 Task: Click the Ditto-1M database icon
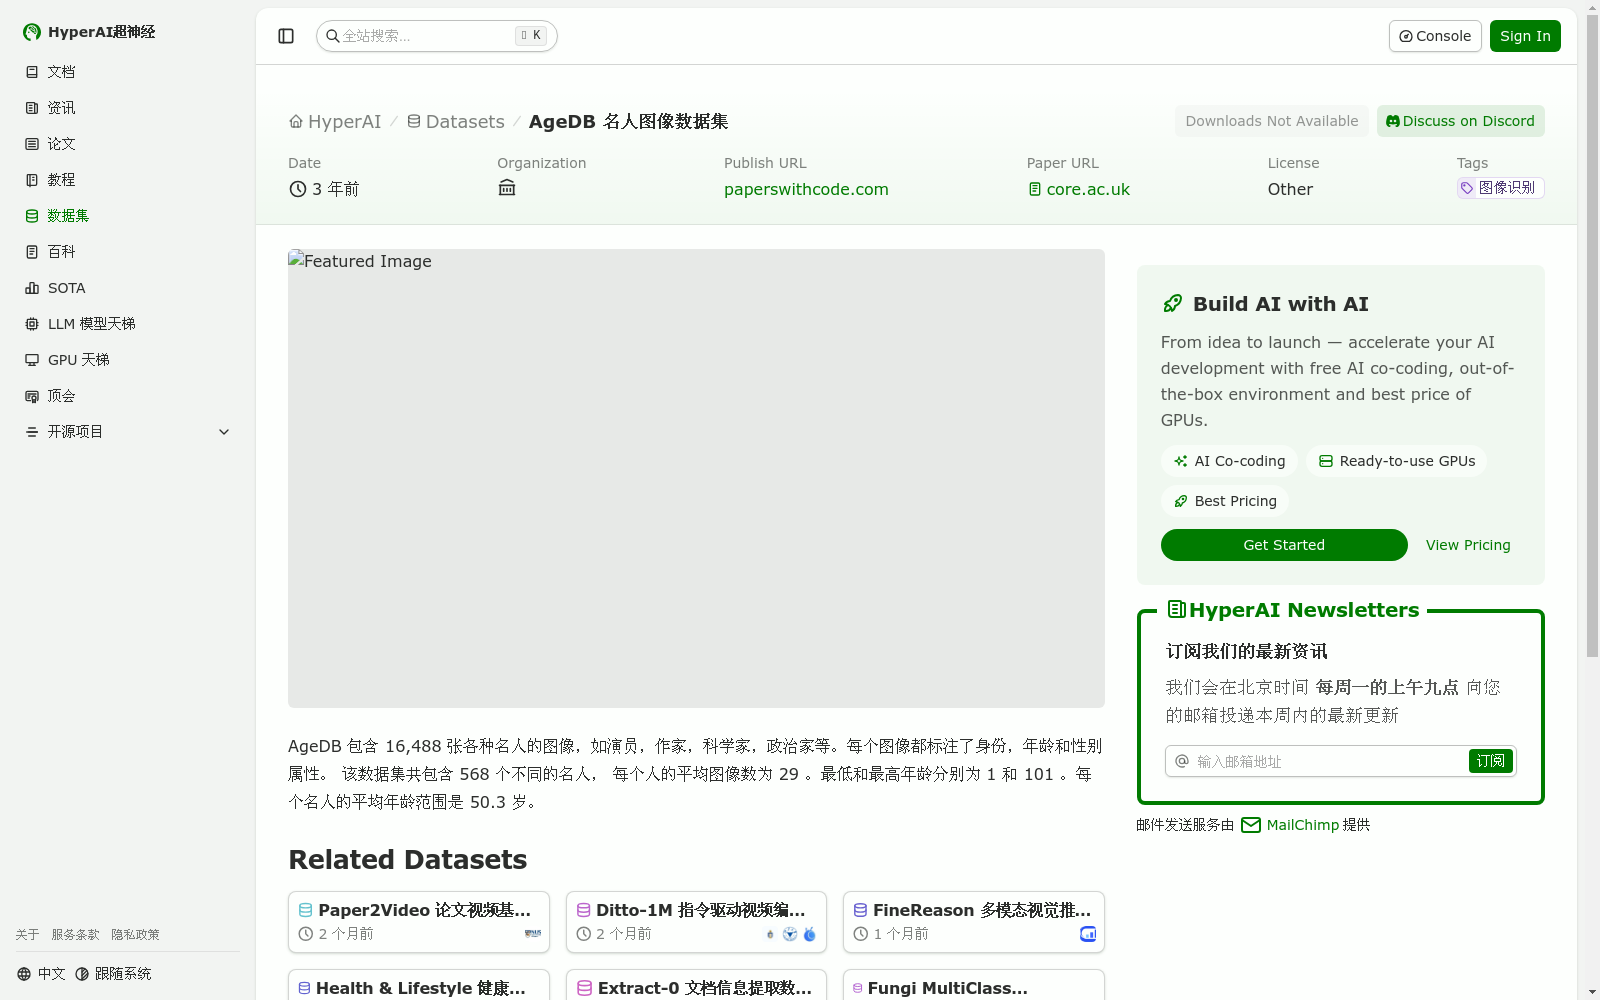pyautogui.click(x=584, y=910)
